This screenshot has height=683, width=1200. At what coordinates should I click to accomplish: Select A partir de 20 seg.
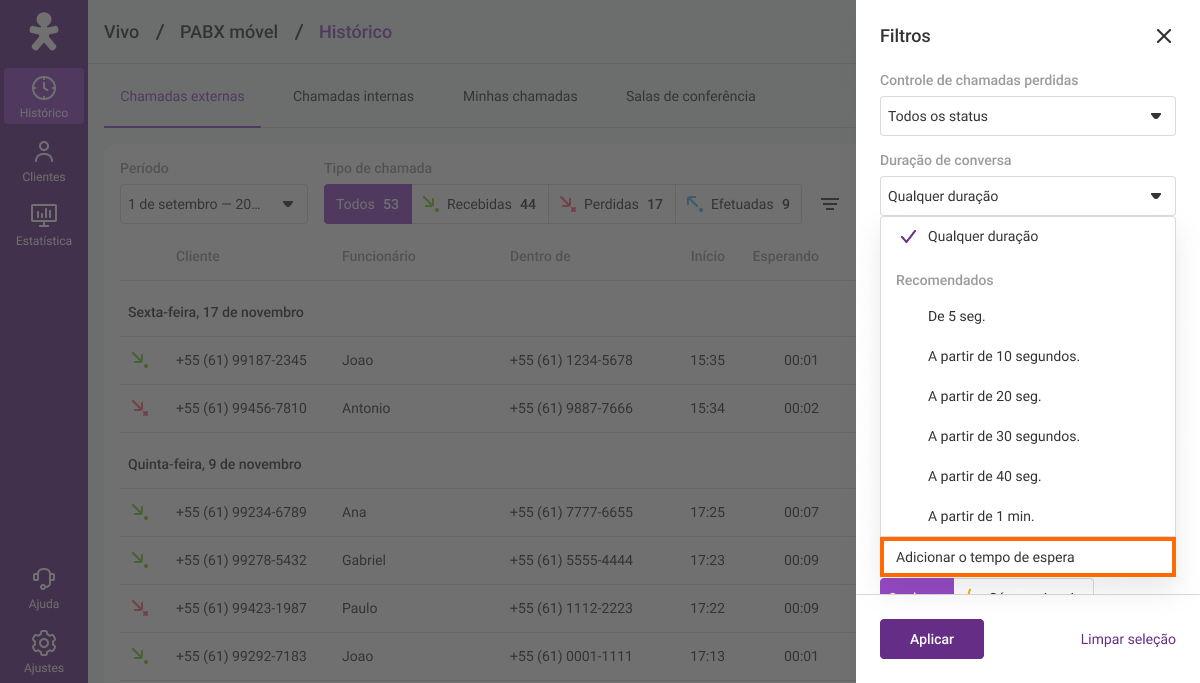1028,396
